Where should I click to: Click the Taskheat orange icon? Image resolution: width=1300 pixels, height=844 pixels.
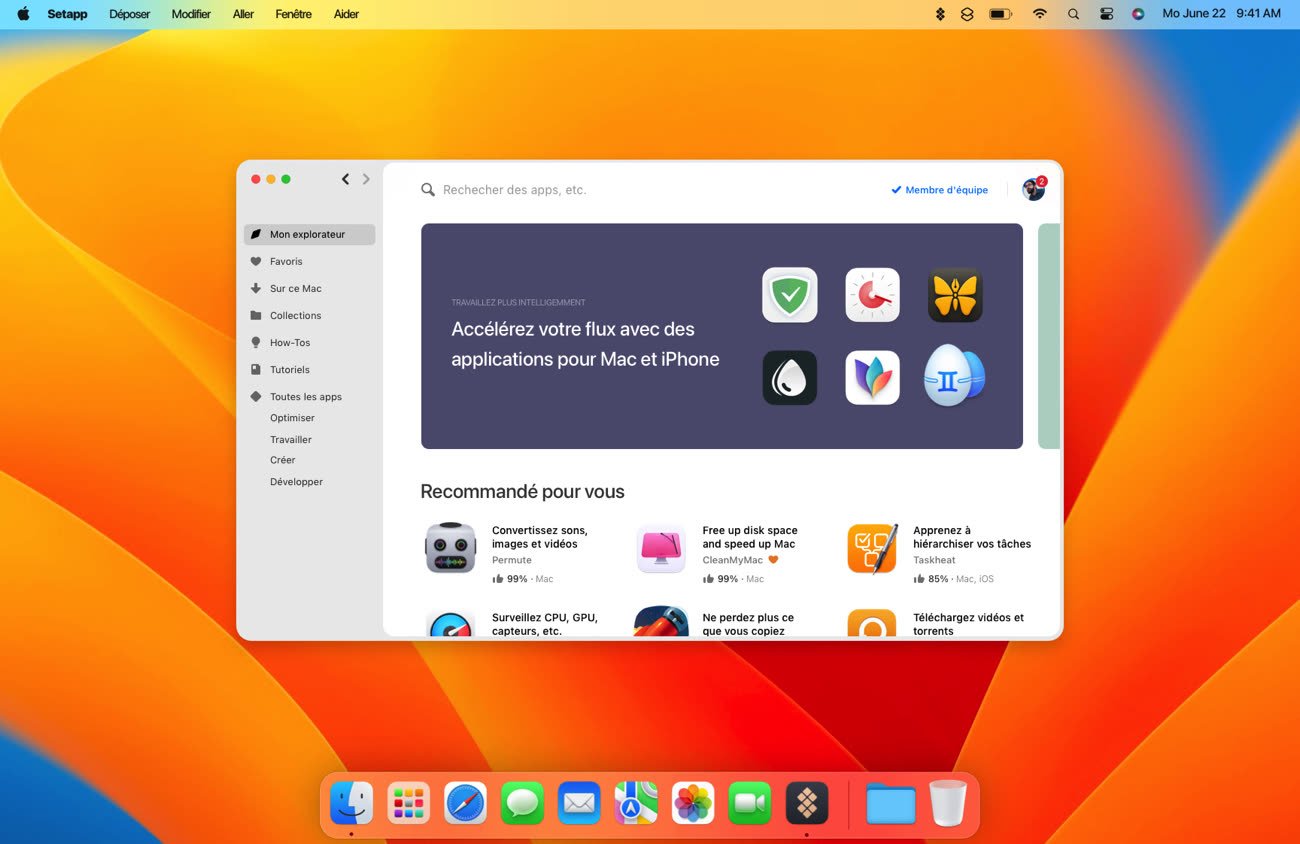[x=872, y=548]
